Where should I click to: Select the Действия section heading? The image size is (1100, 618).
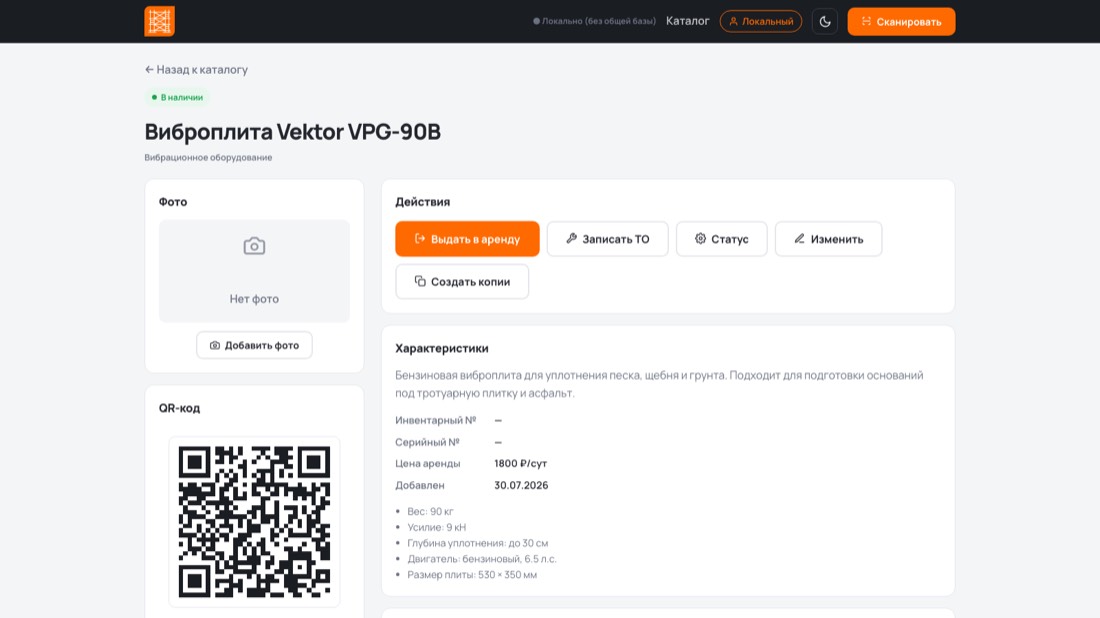422,201
